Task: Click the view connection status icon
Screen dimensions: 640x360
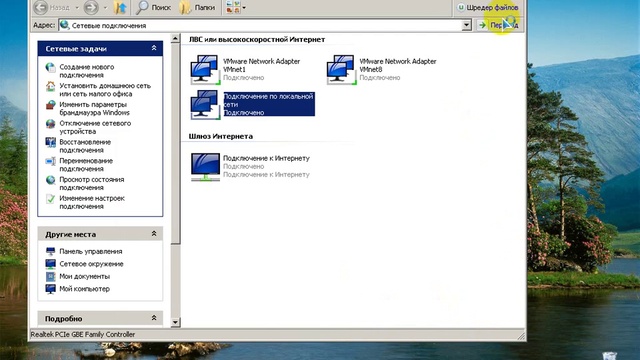Action: [x=51, y=180]
